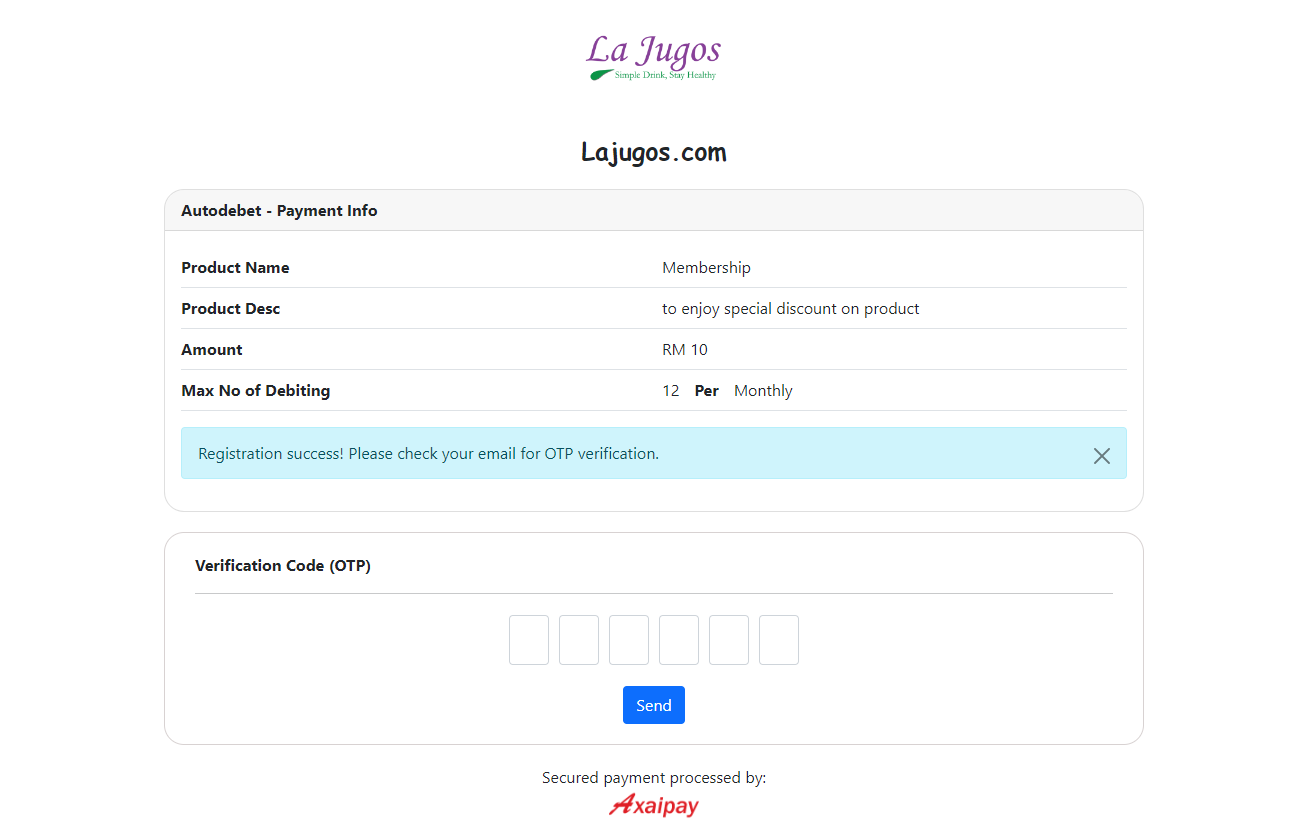This screenshot has width=1293, height=834.
Task: Dismiss the registration success alert
Action: click(x=1101, y=456)
